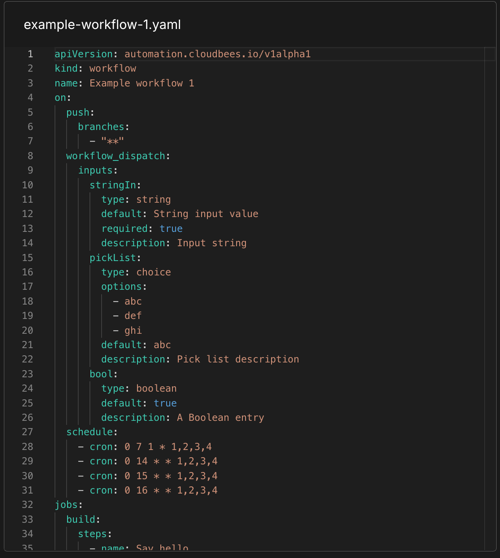Click the 'jobs:' key

click(68, 505)
